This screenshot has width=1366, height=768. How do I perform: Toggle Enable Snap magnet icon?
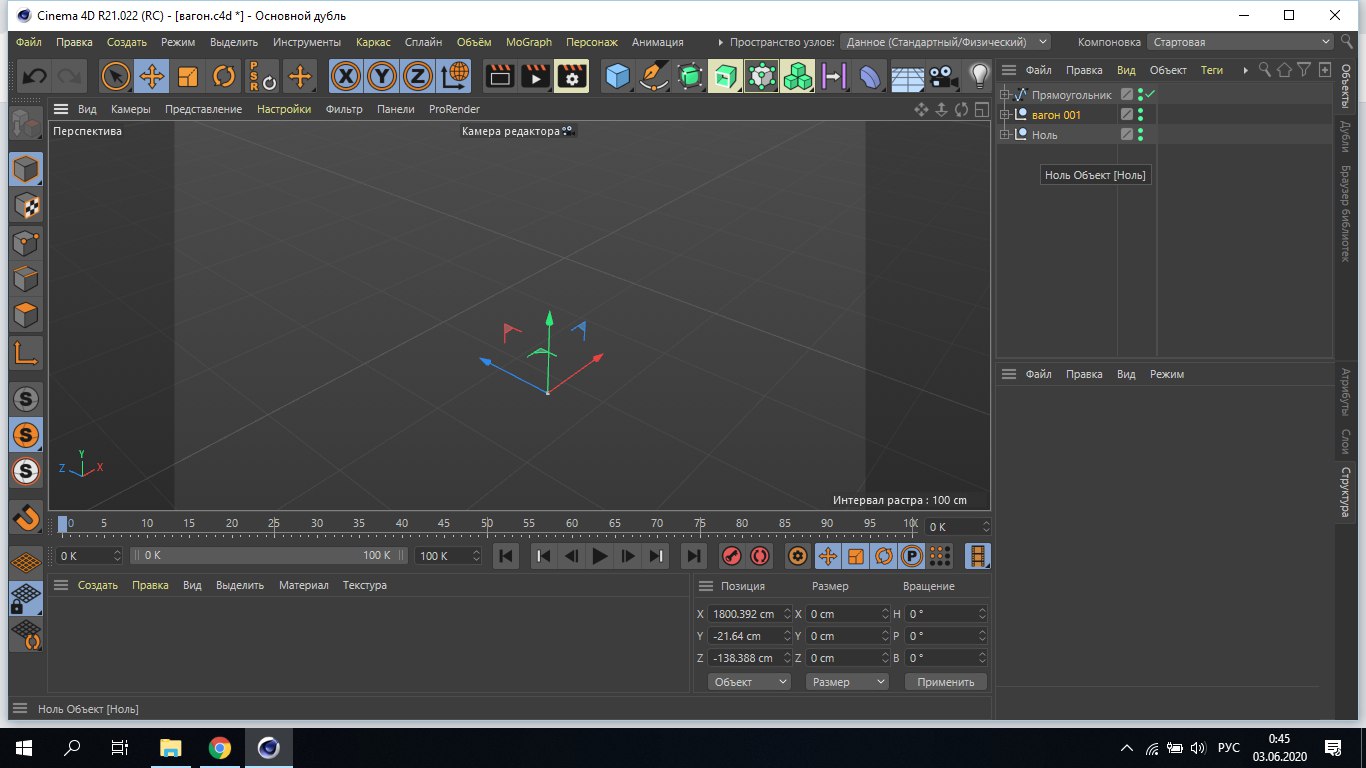26,517
